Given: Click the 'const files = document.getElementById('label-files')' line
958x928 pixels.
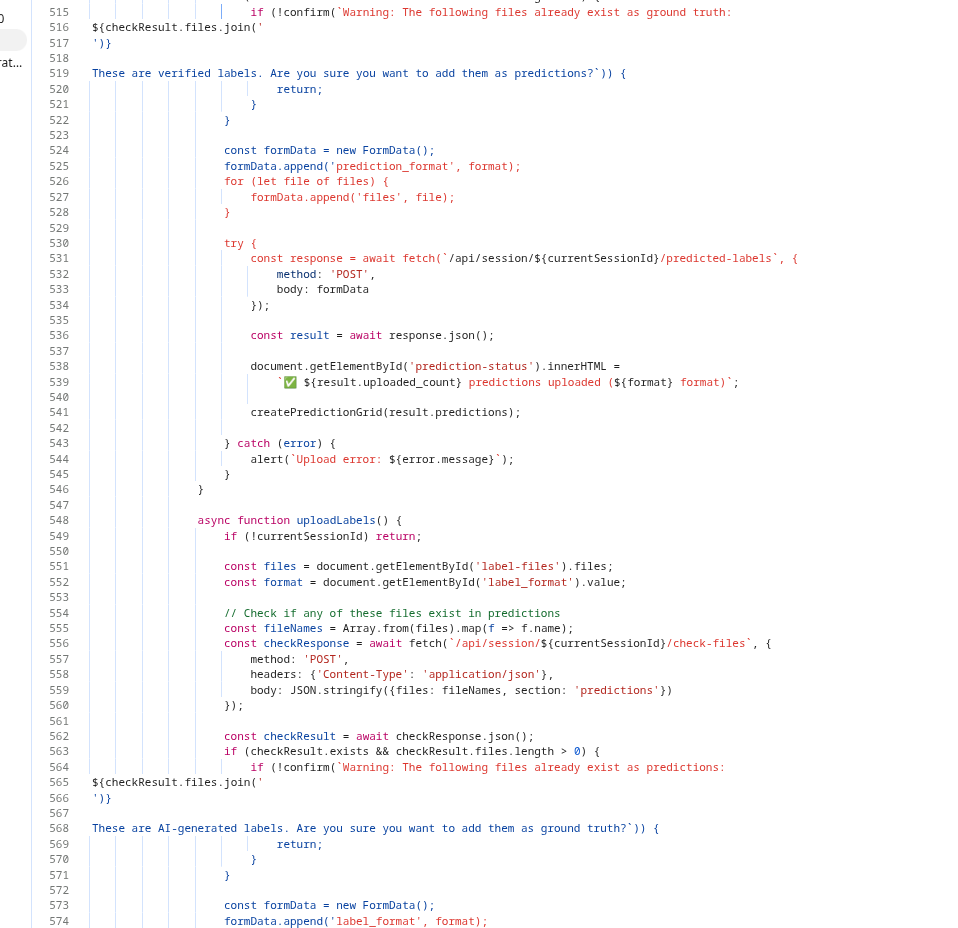Looking at the screenshot, I should [x=418, y=566].
